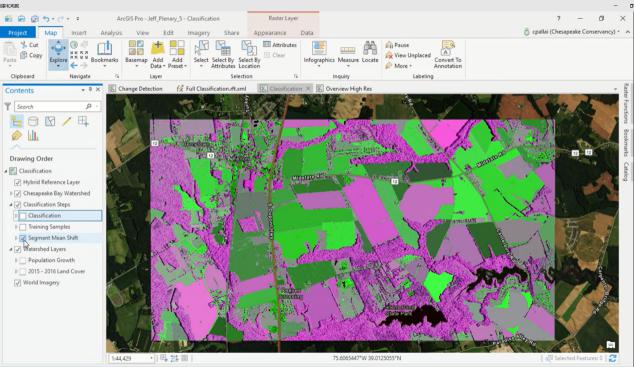The height and width of the screenshot is (367, 634).
Task: Switch to List By Charts view
Action: click(x=33, y=136)
